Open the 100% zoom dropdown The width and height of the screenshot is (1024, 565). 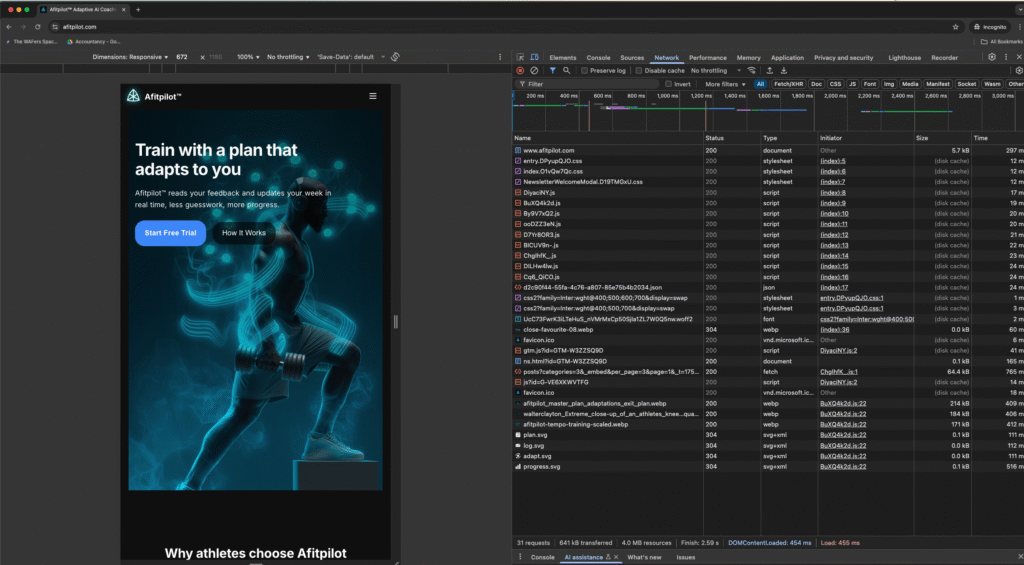[246, 57]
